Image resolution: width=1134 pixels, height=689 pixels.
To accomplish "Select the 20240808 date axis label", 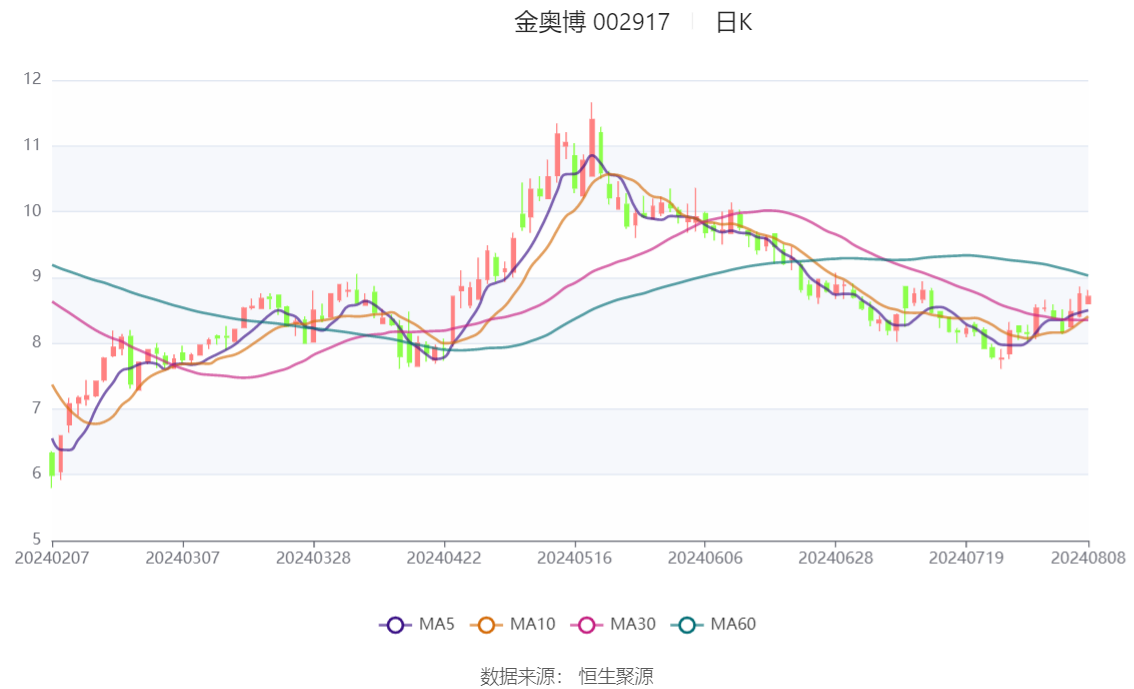I will click(x=1088, y=558).
